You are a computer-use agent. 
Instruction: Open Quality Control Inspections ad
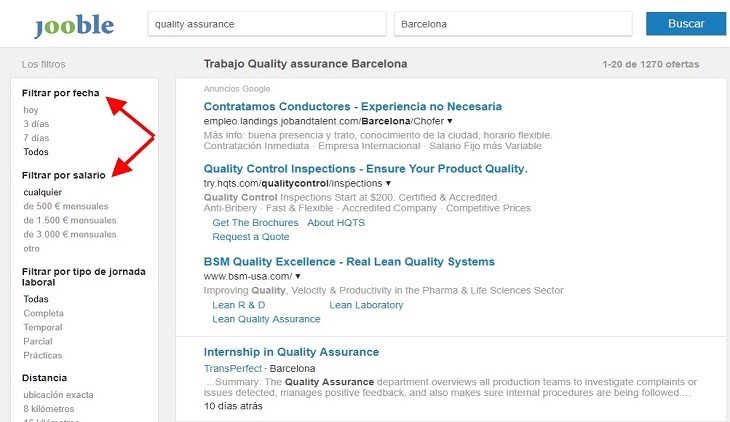(365, 169)
